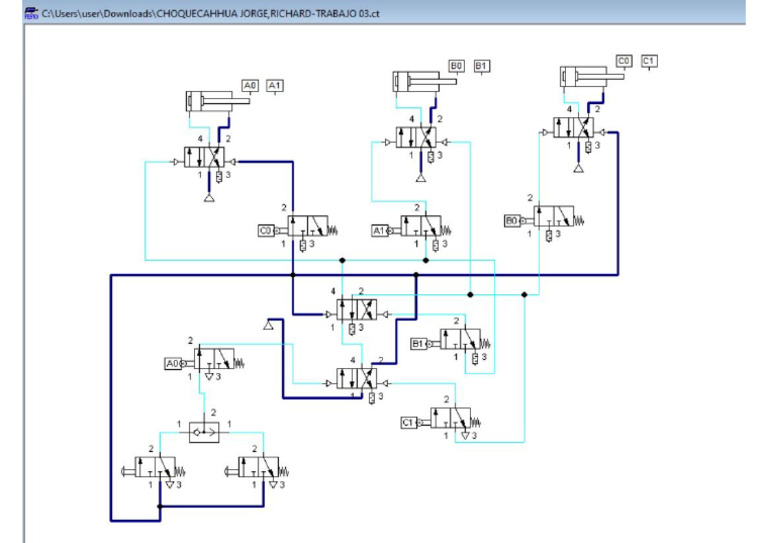Viewport: 768px width, 543px height.
Task: Select the C1 roller-actuated 3/2 valve
Action: click(x=441, y=422)
